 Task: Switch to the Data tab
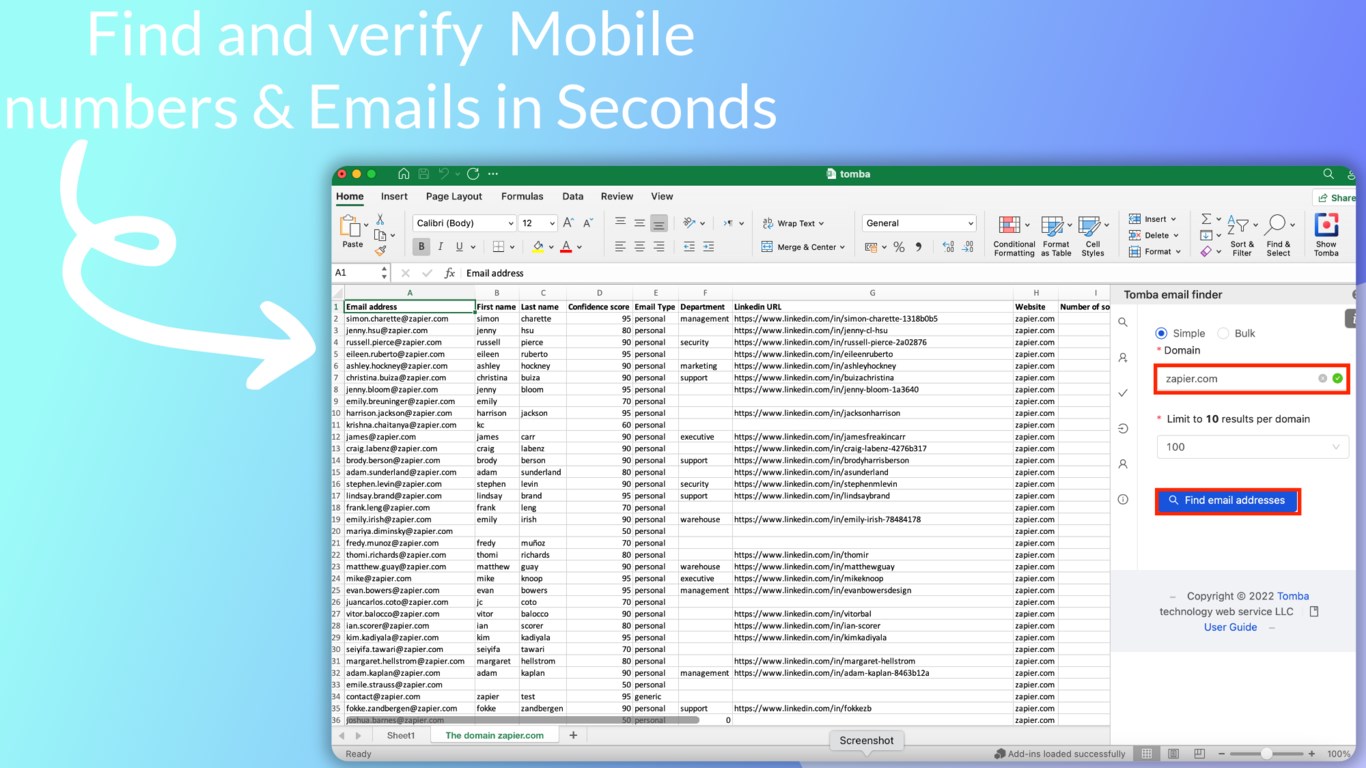(x=573, y=196)
